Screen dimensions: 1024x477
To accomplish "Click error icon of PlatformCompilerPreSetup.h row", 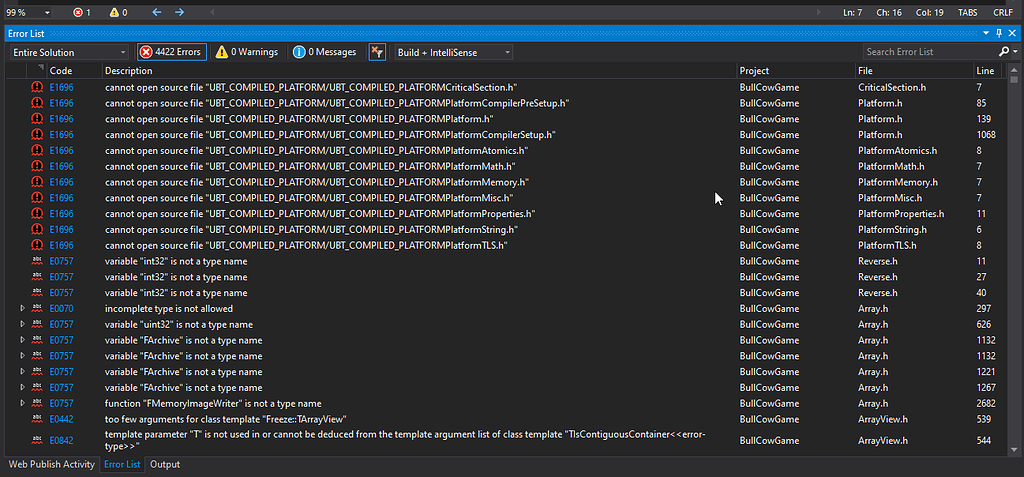I will point(37,103).
